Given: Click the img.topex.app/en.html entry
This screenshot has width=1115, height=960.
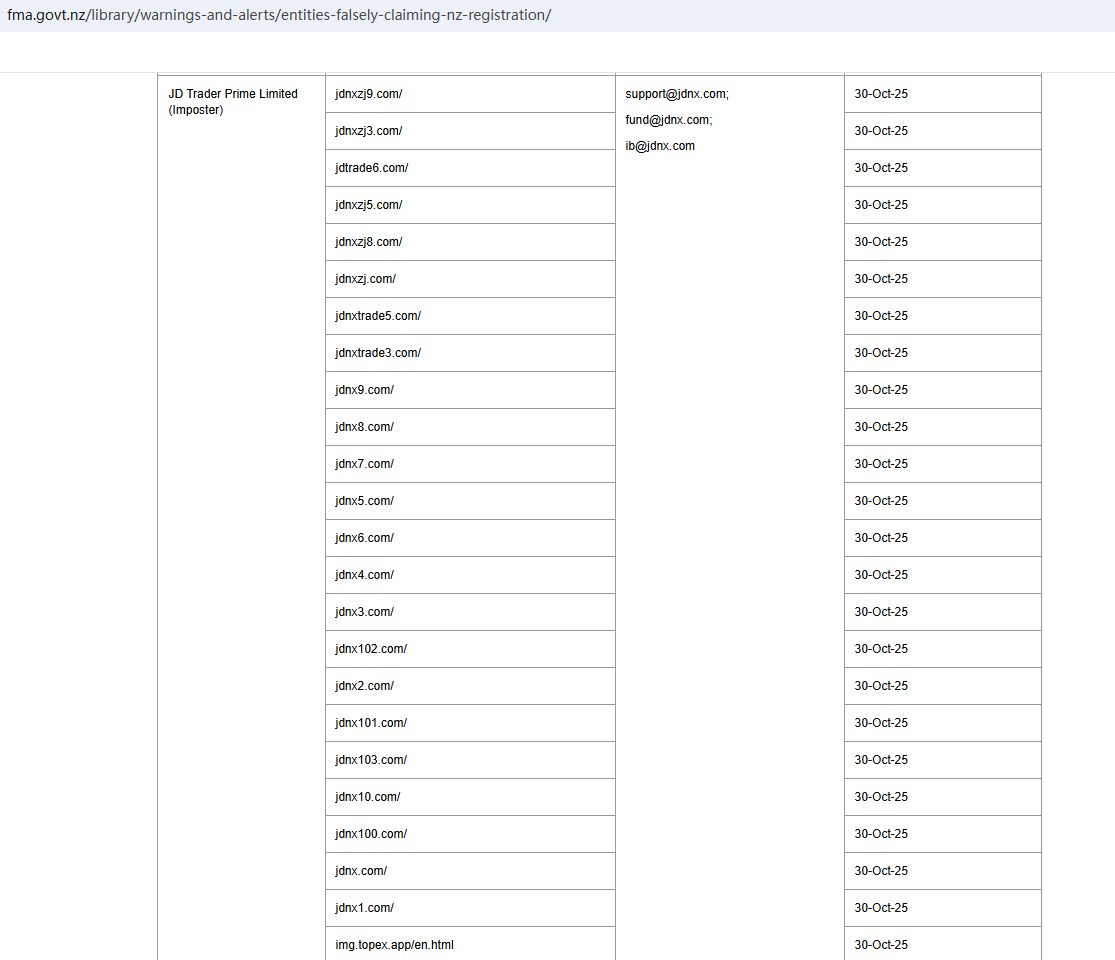Looking at the screenshot, I should coord(394,944).
